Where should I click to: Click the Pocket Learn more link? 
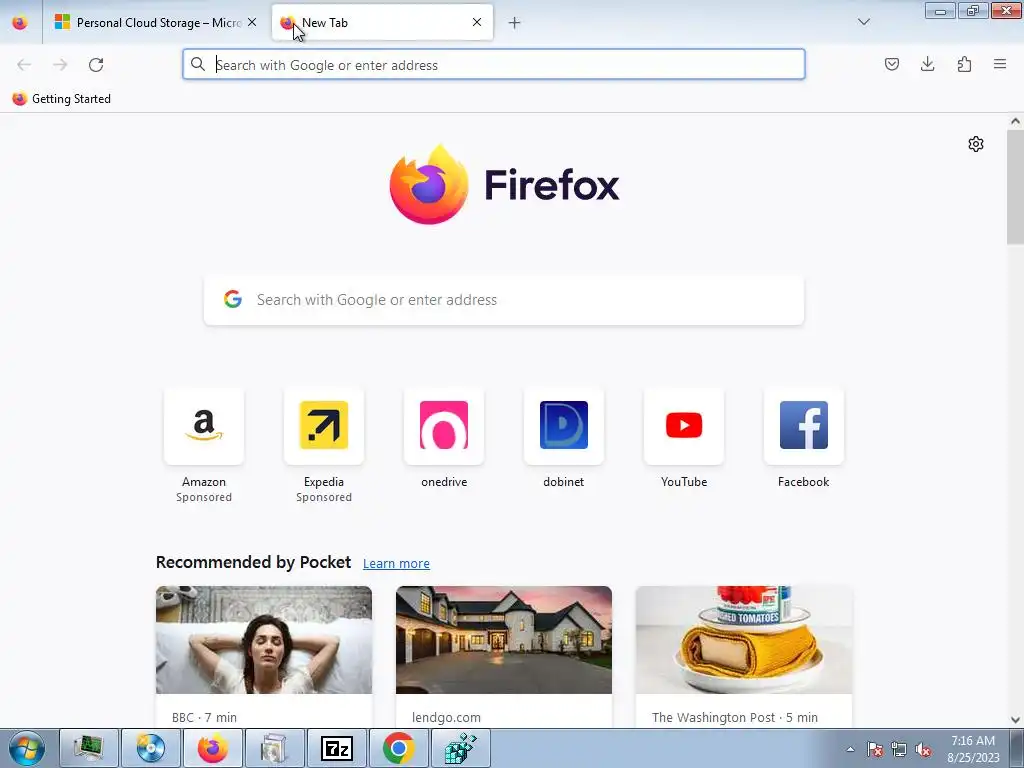(396, 564)
